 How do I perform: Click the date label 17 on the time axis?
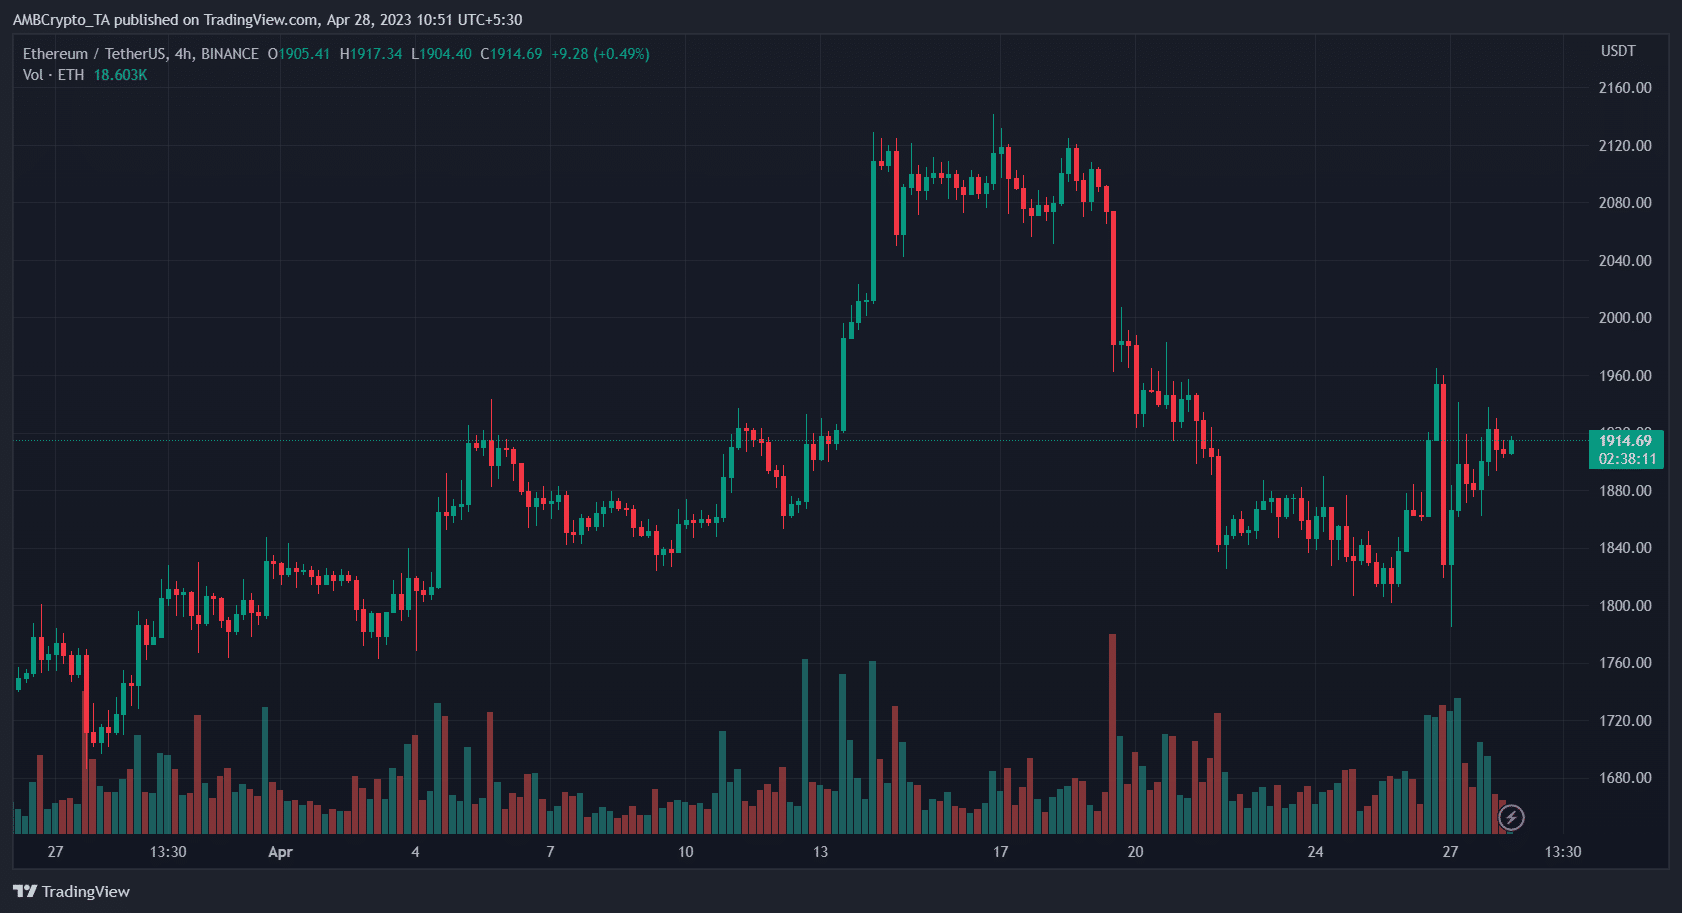1000,852
